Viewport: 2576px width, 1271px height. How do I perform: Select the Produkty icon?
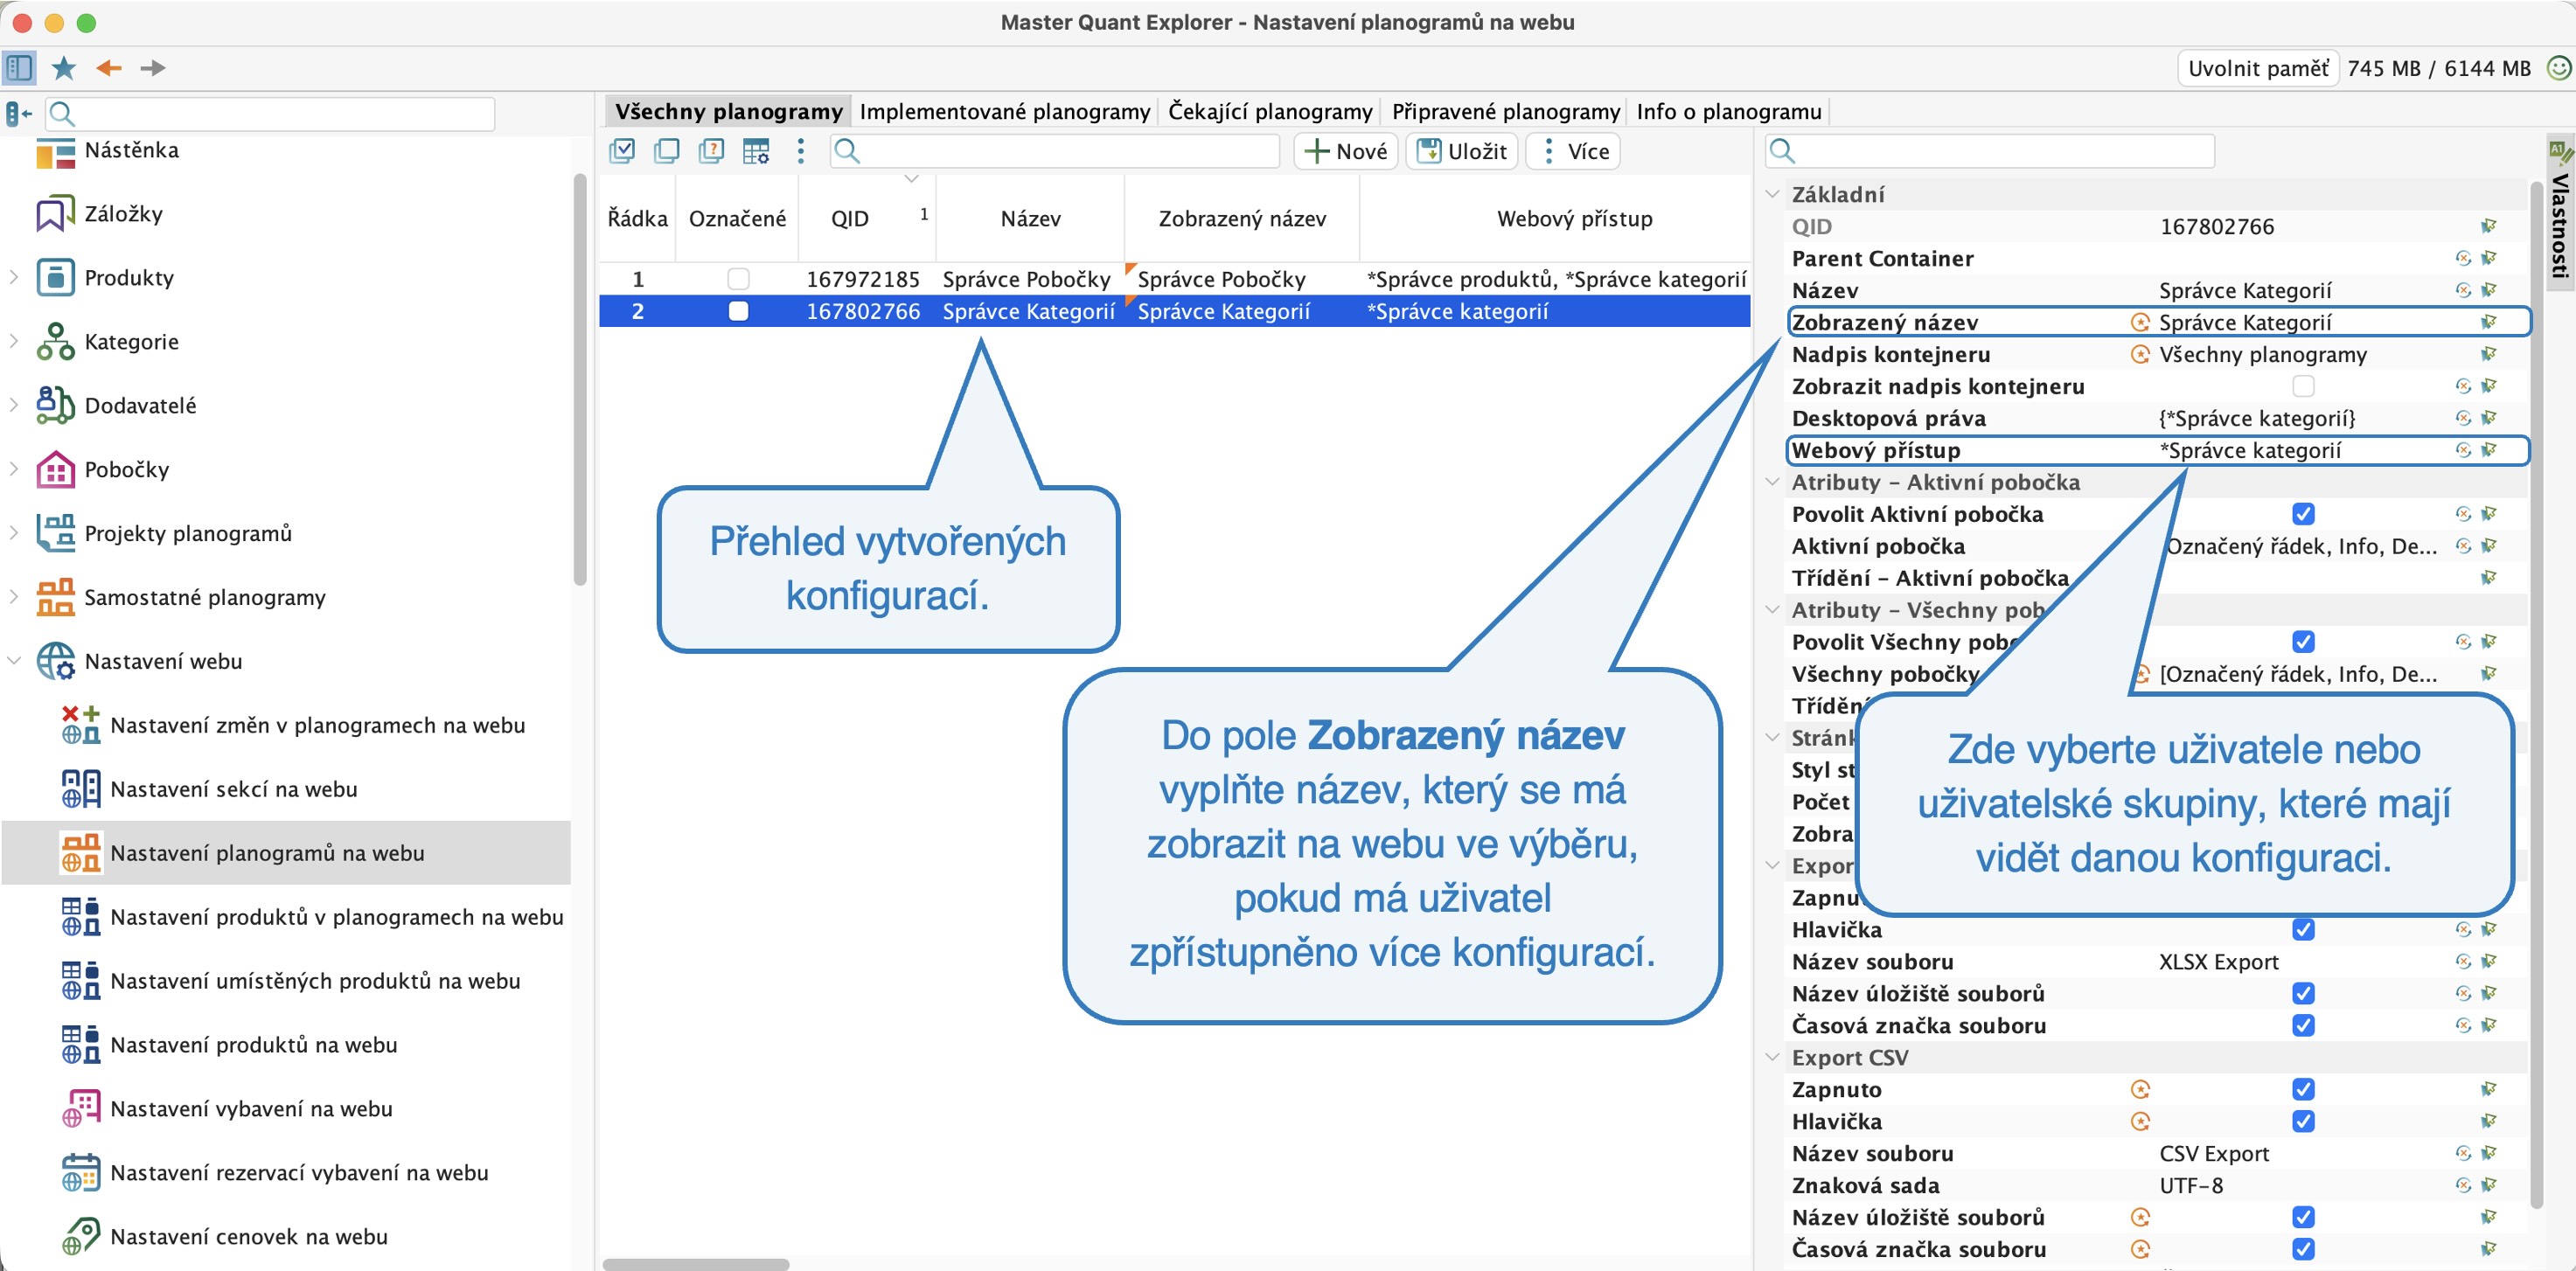click(55, 277)
